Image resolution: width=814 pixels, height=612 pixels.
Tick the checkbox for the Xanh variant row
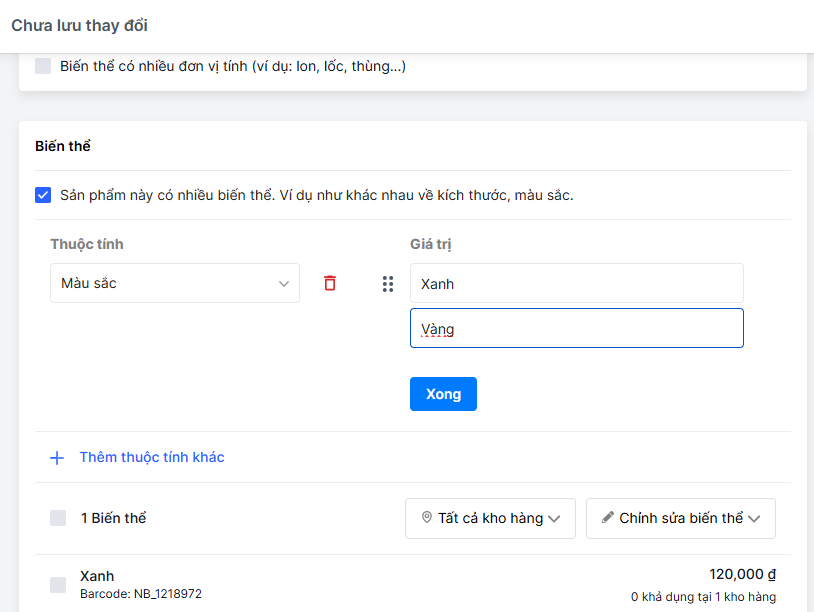[x=58, y=584]
